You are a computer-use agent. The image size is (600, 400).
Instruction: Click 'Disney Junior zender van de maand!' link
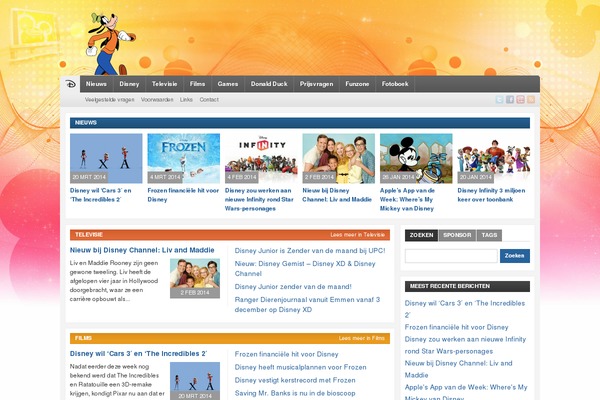click(293, 287)
